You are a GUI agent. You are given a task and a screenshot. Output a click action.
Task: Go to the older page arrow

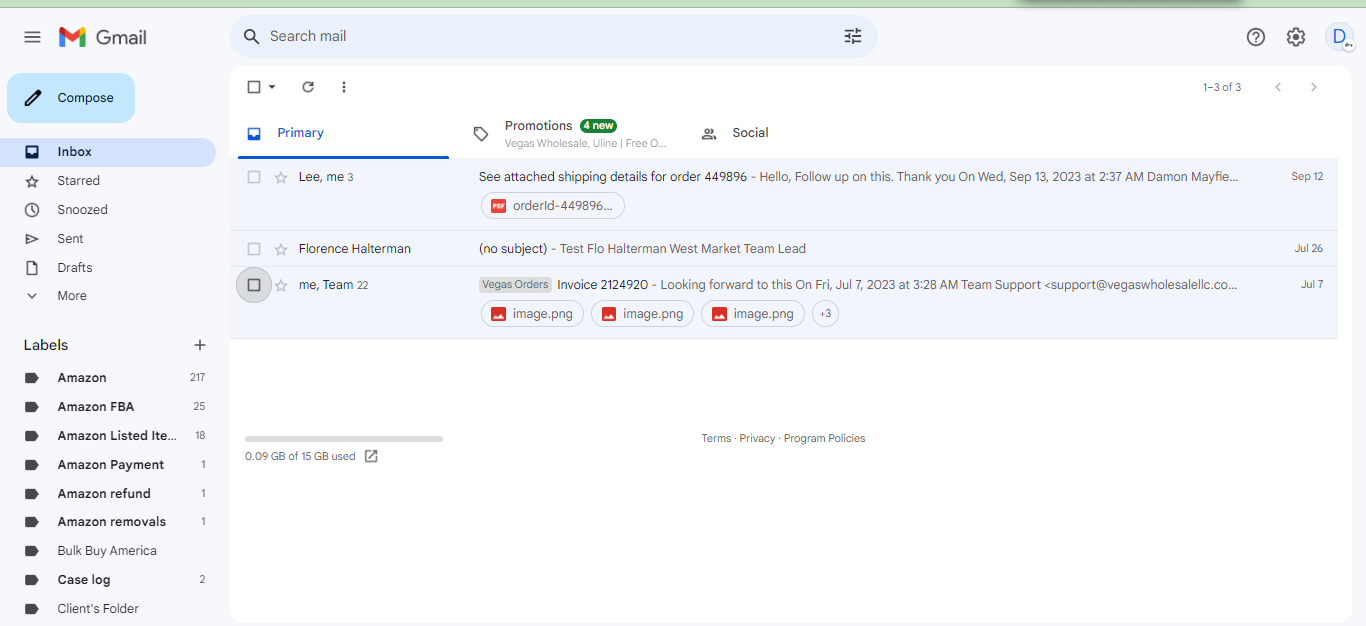[1314, 87]
